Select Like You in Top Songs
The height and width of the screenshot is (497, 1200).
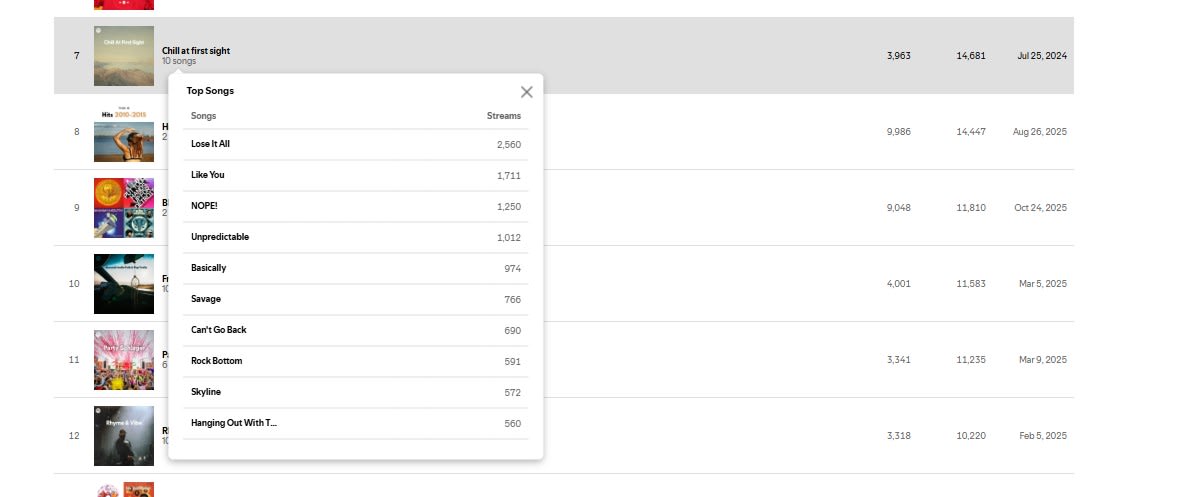click(208, 175)
